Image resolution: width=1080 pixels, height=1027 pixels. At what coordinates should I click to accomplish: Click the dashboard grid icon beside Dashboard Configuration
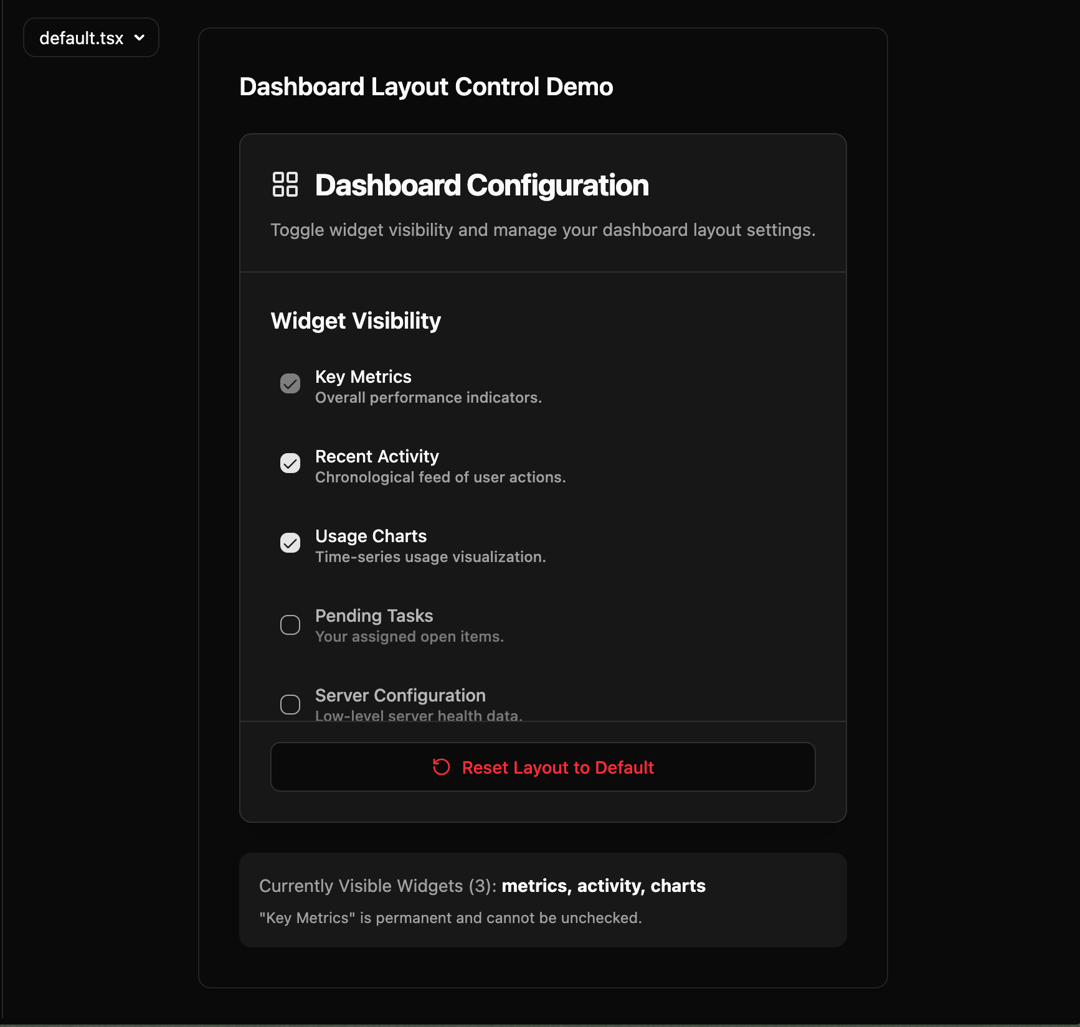tap(285, 185)
